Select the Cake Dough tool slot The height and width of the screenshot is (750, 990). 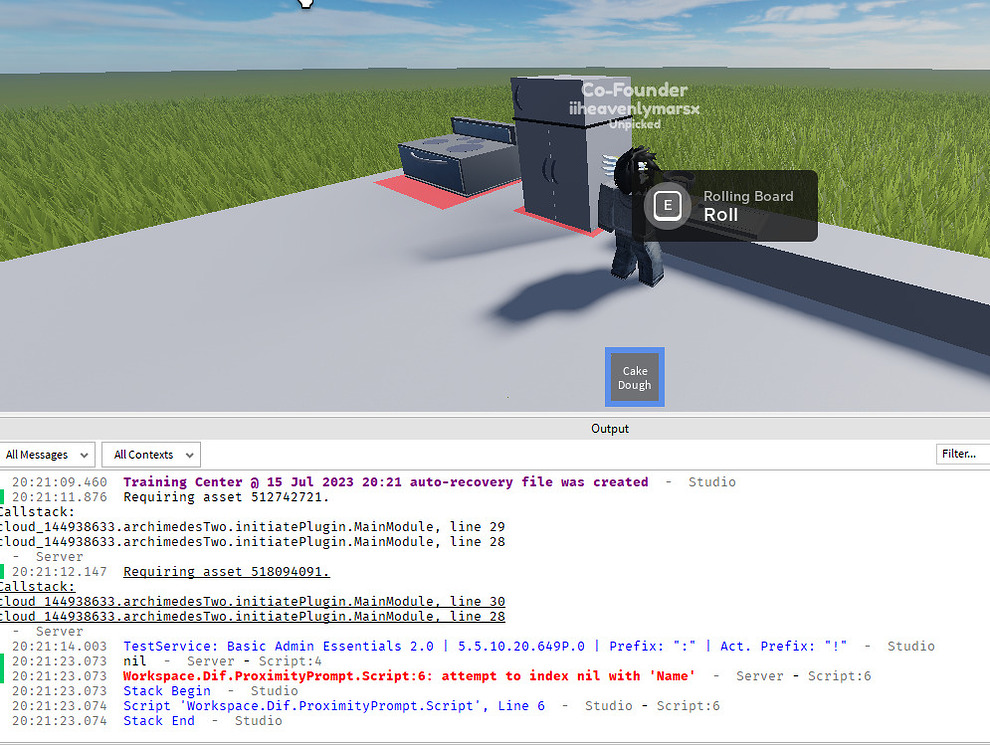[634, 377]
